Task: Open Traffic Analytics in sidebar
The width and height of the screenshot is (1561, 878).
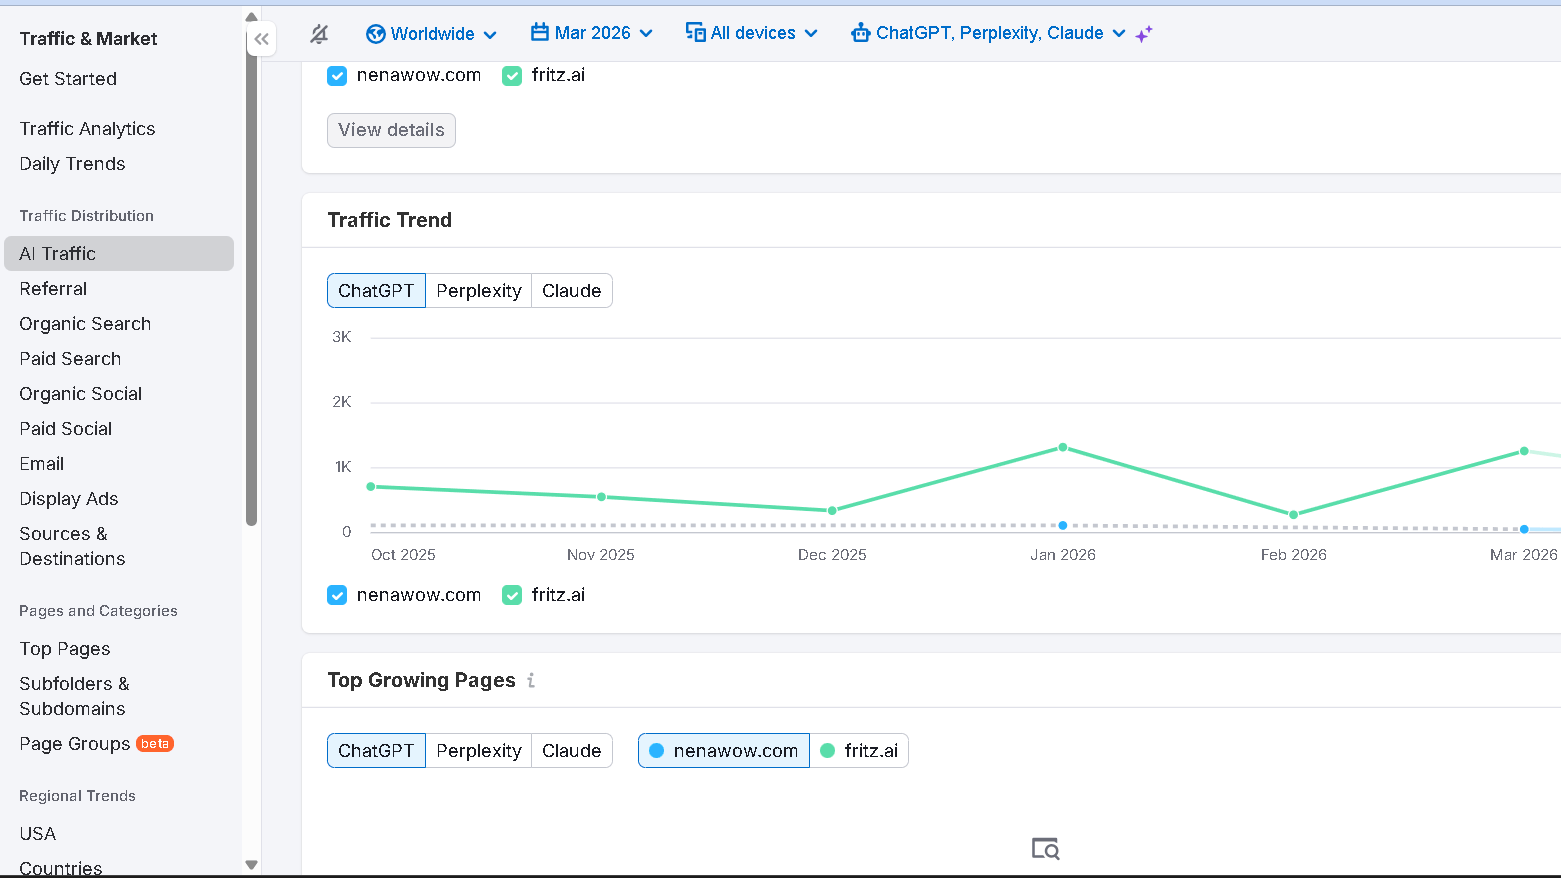Action: [x=87, y=129]
